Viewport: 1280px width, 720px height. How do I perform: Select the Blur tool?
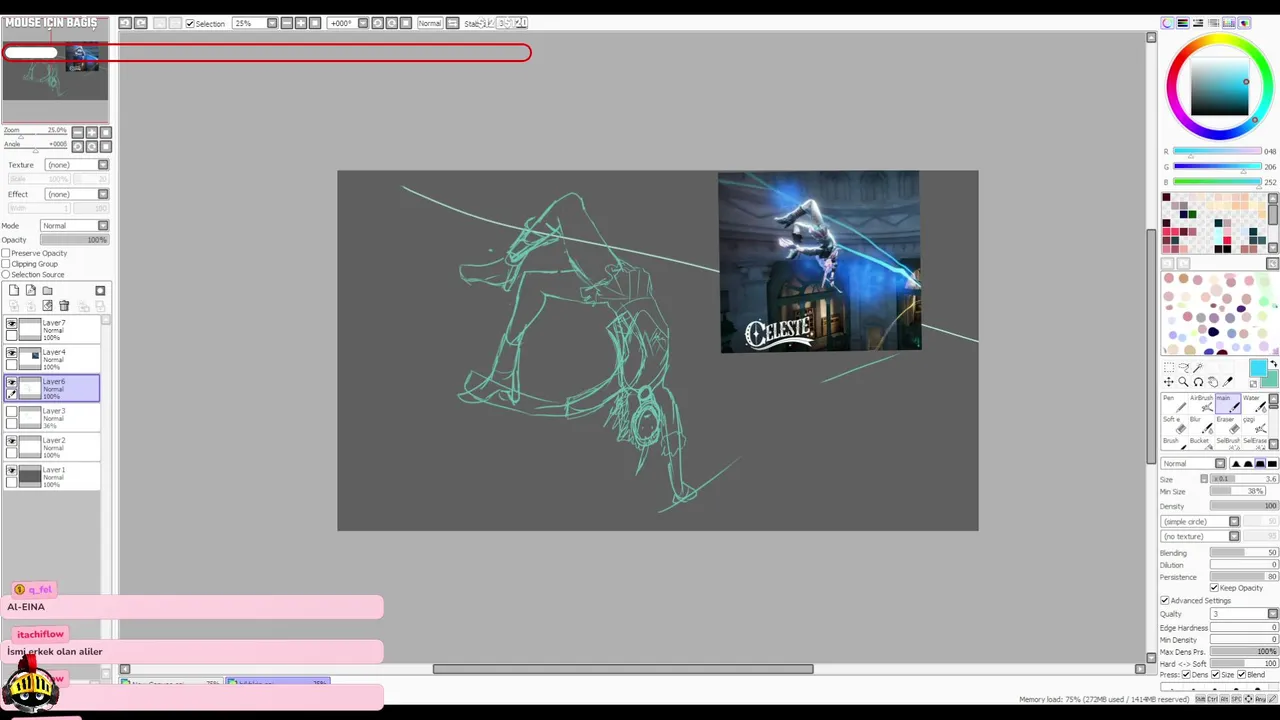(1201, 424)
